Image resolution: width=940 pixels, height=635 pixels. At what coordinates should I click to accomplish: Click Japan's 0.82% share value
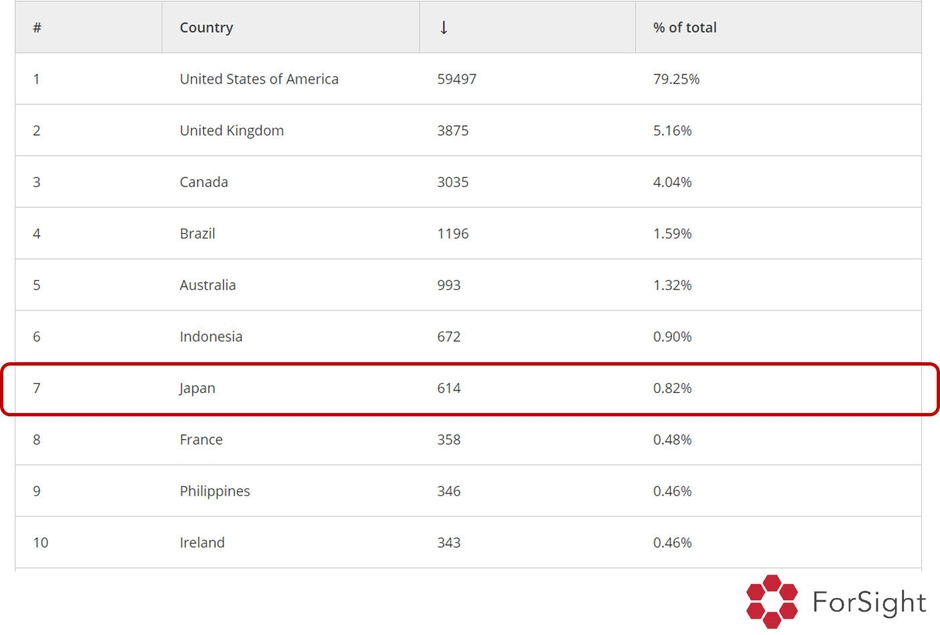(x=672, y=388)
